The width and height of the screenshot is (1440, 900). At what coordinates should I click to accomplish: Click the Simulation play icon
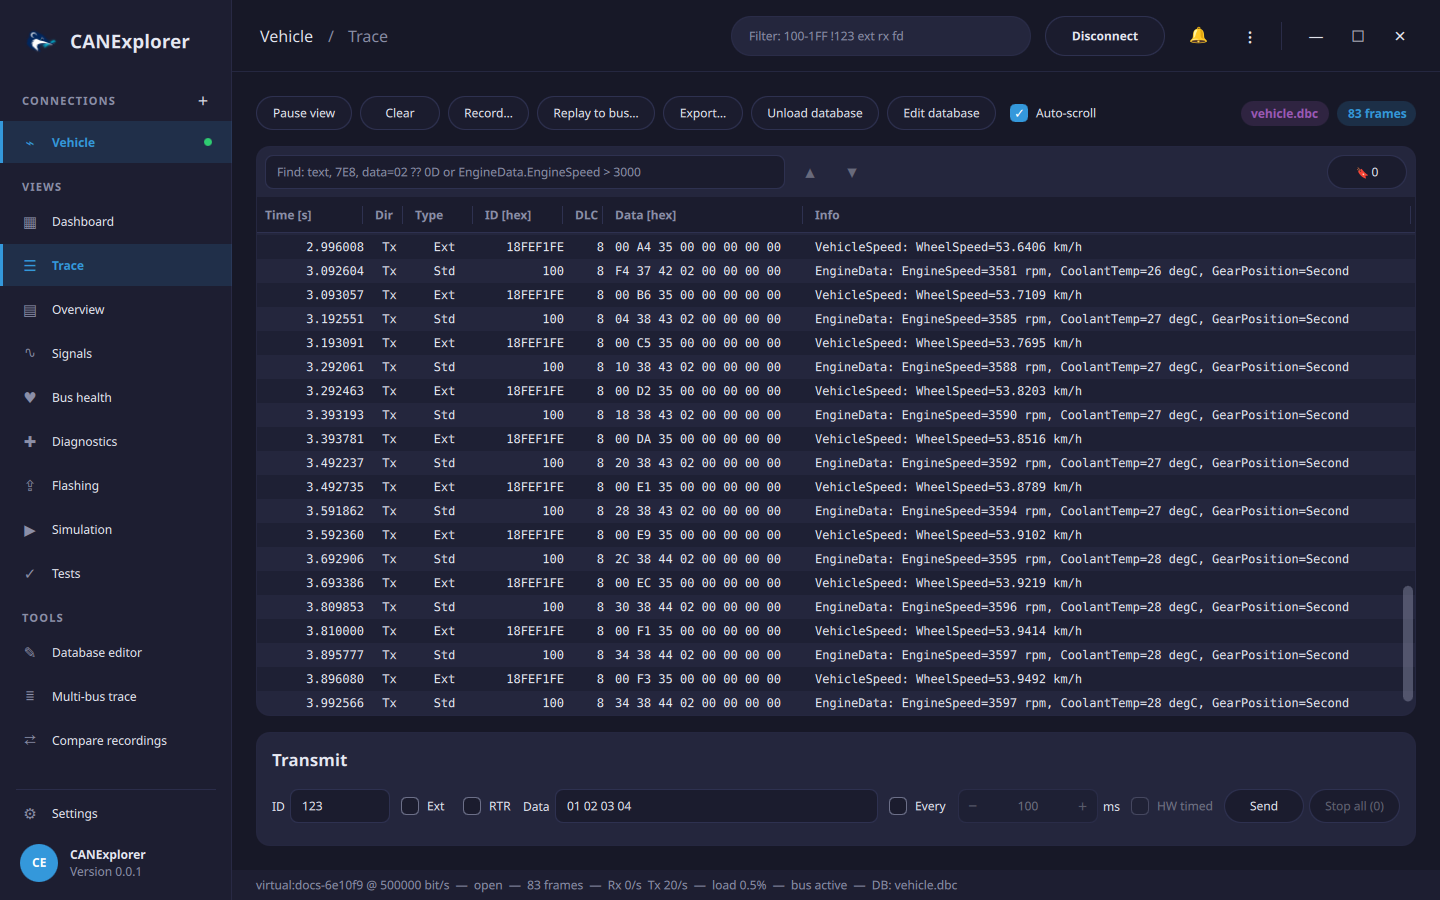pyautogui.click(x=30, y=530)
